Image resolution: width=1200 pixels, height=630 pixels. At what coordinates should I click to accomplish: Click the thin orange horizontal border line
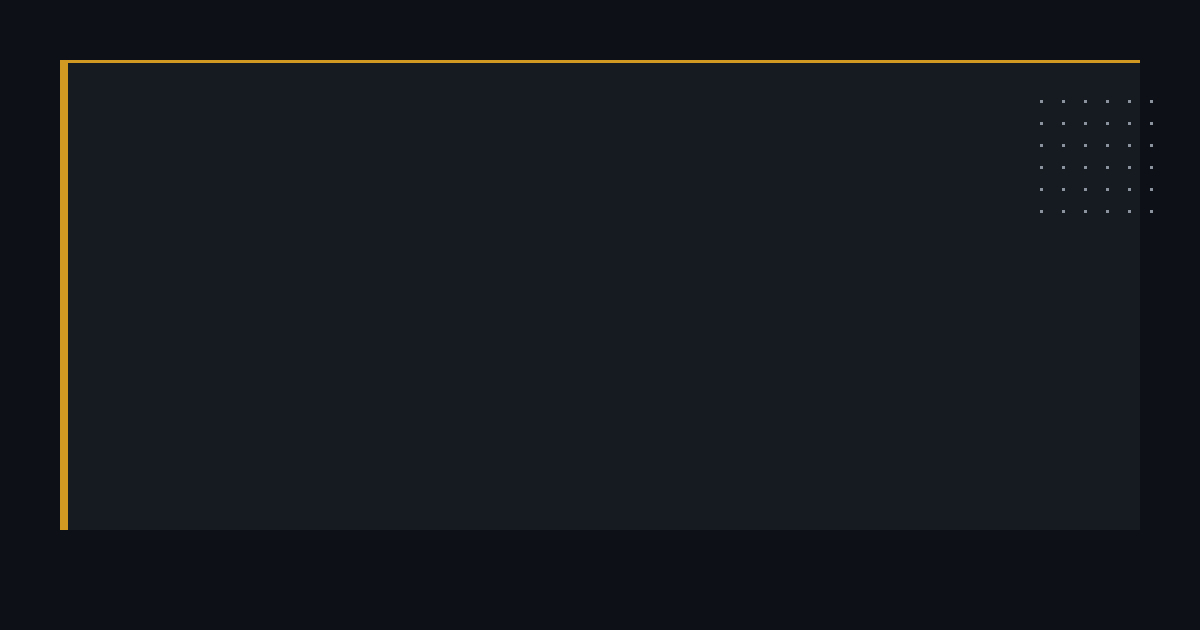(x=600, y=61)
